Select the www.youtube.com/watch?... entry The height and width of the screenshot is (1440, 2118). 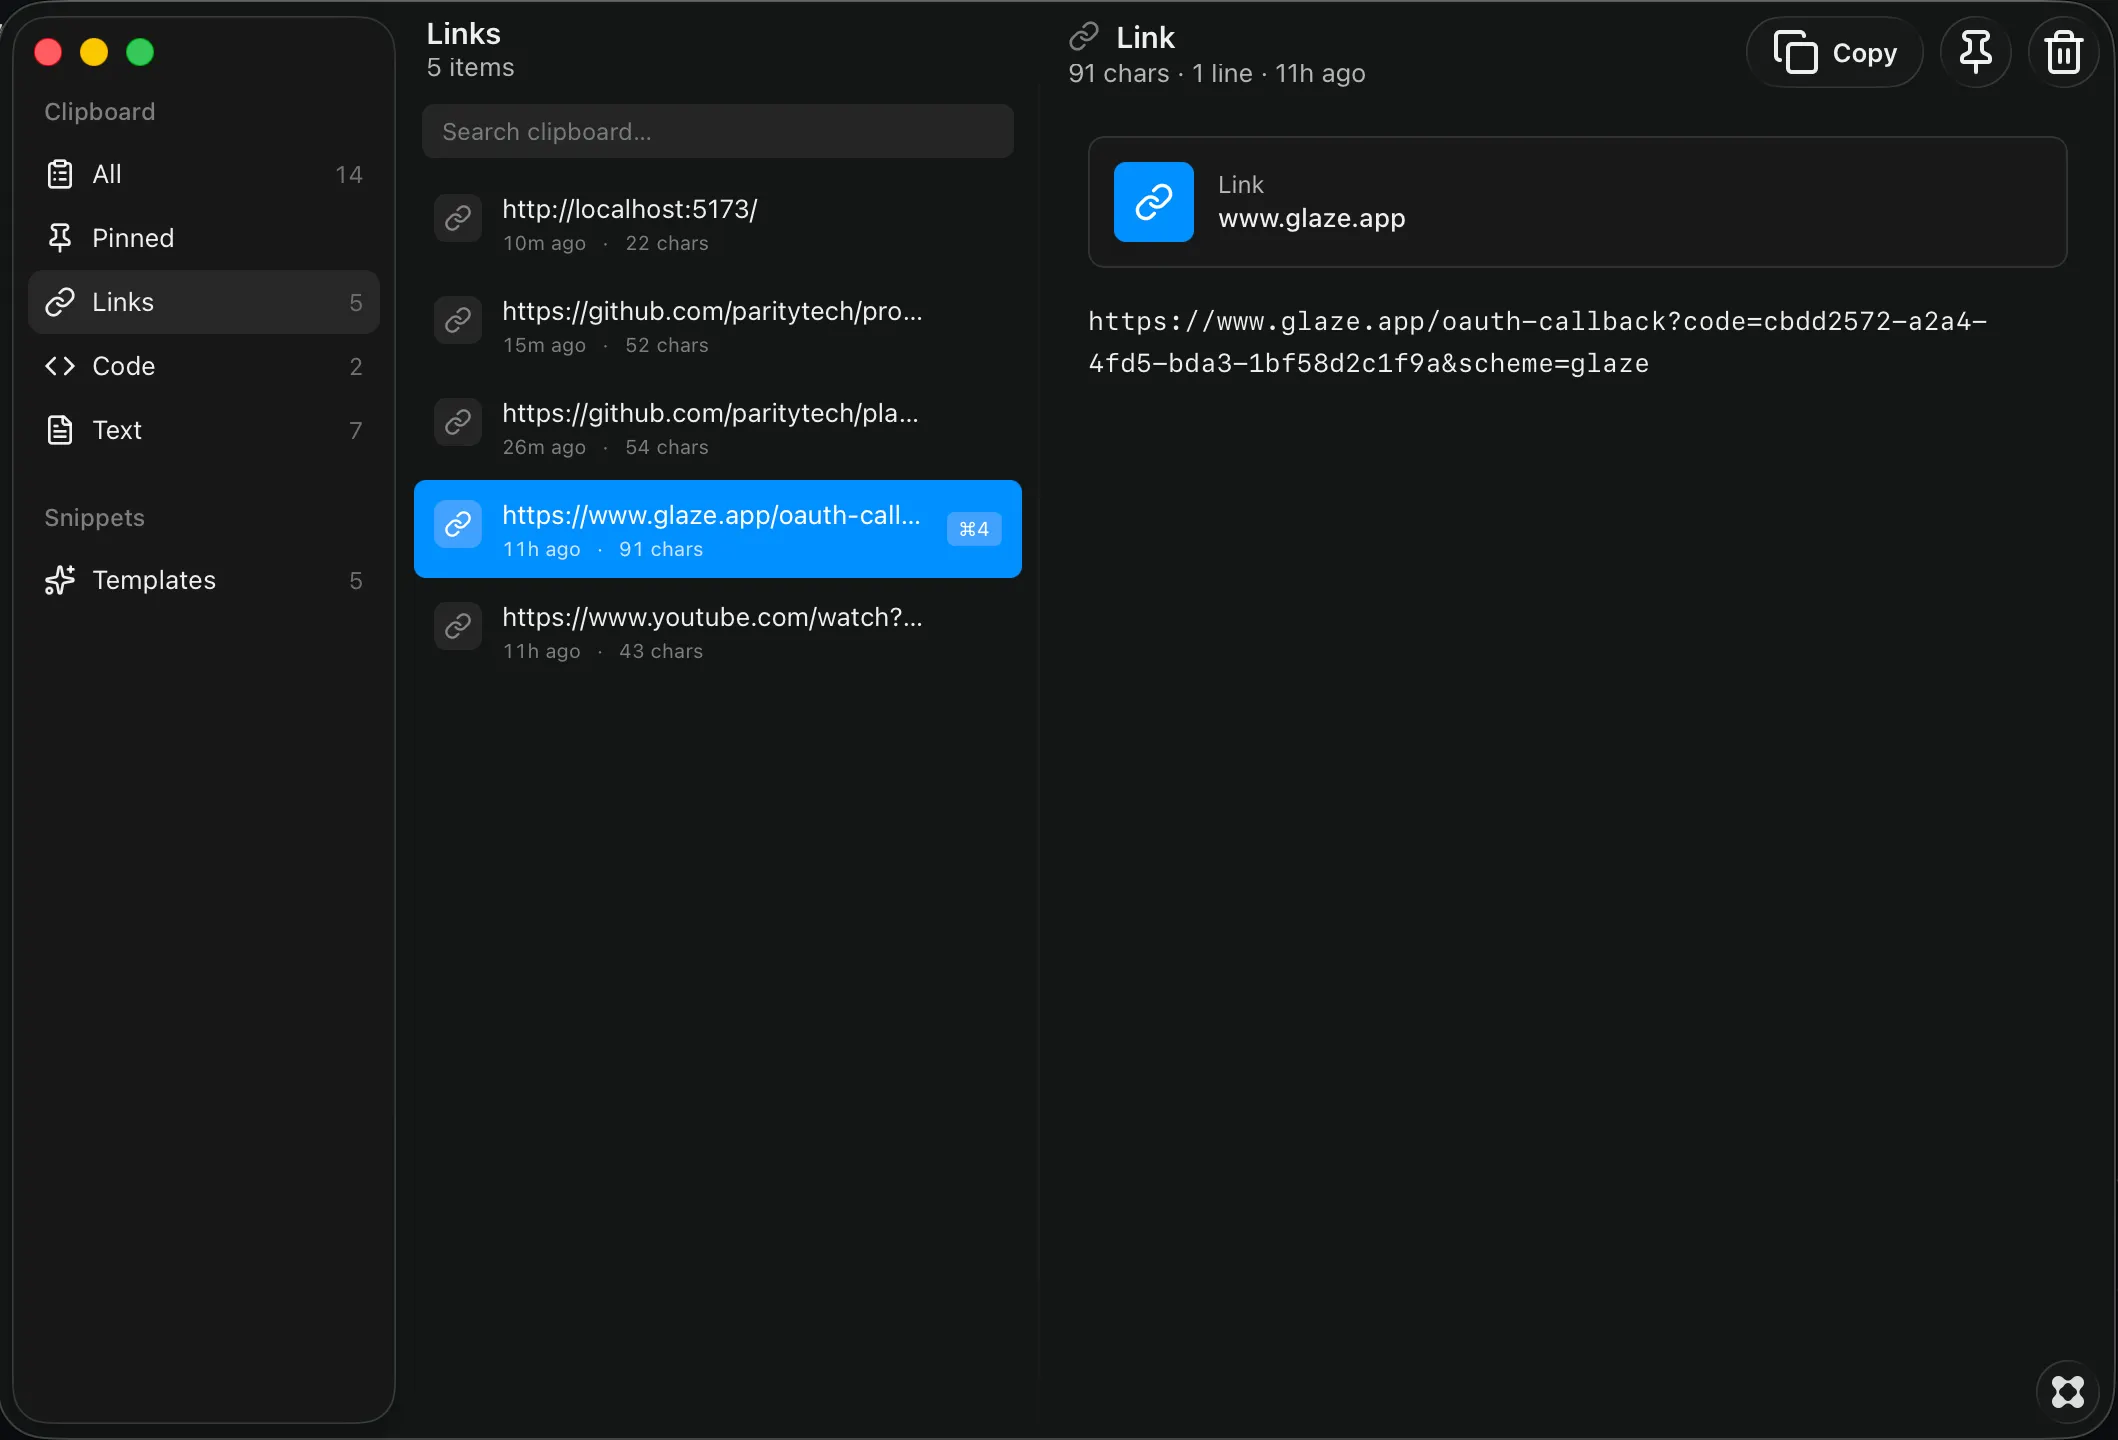point(718,633)
